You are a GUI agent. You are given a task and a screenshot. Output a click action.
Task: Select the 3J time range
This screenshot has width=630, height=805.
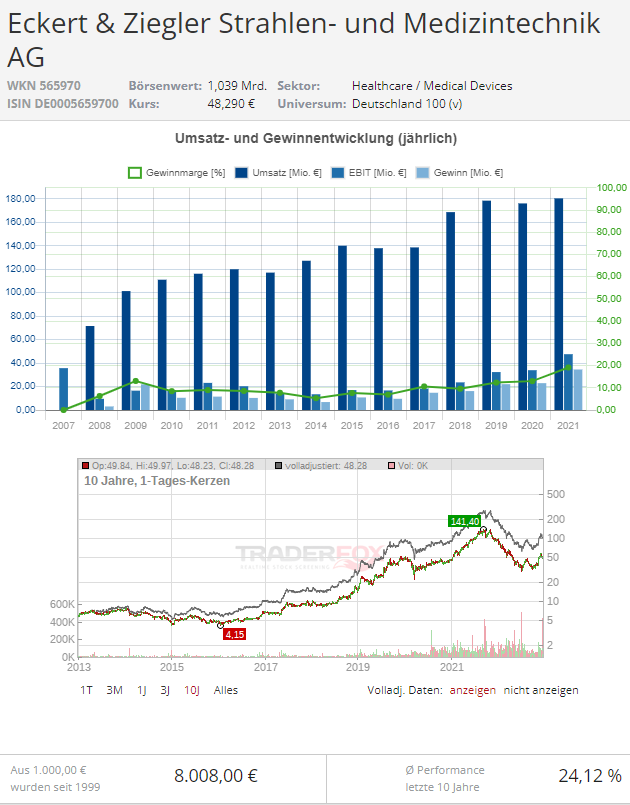pyautogui.click(x=165, y=690)
